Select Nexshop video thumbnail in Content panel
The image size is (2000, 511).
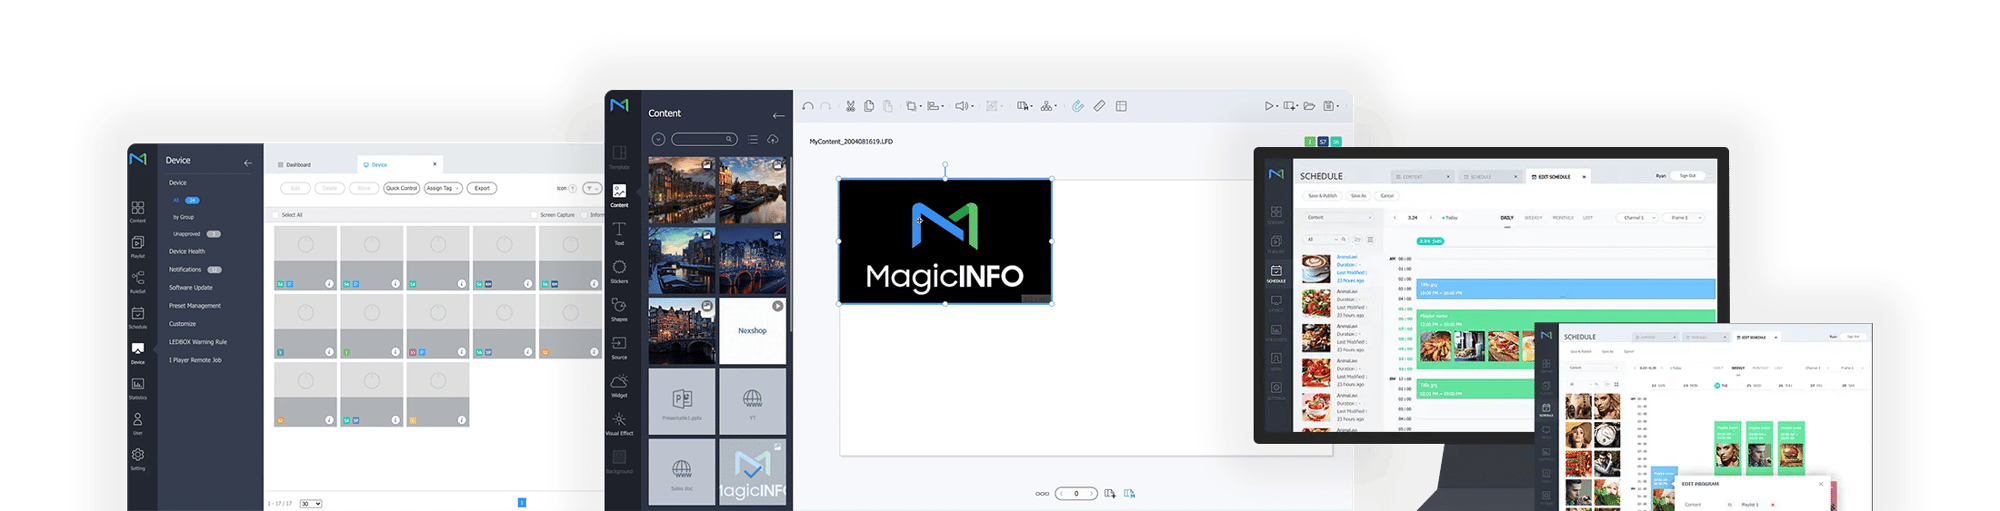753,331
